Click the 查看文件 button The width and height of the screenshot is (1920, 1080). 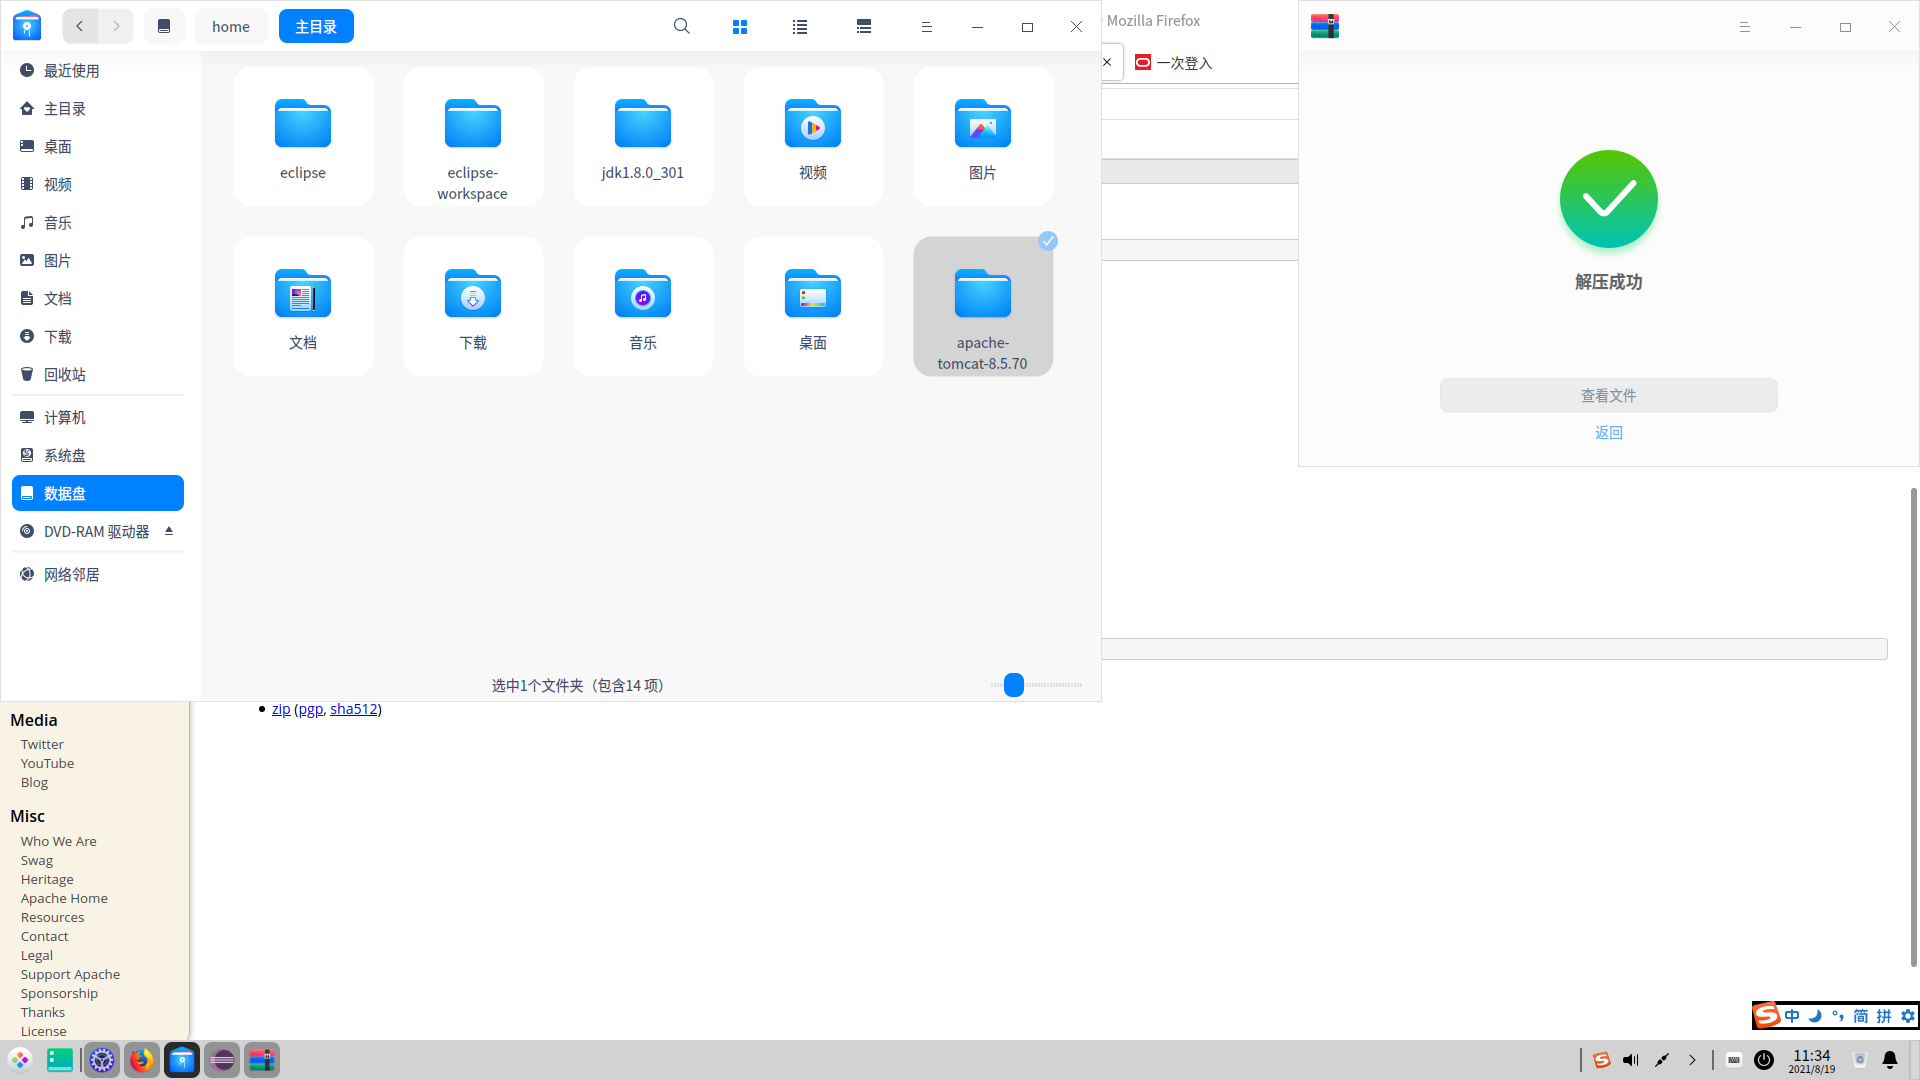coord(1608,395)
